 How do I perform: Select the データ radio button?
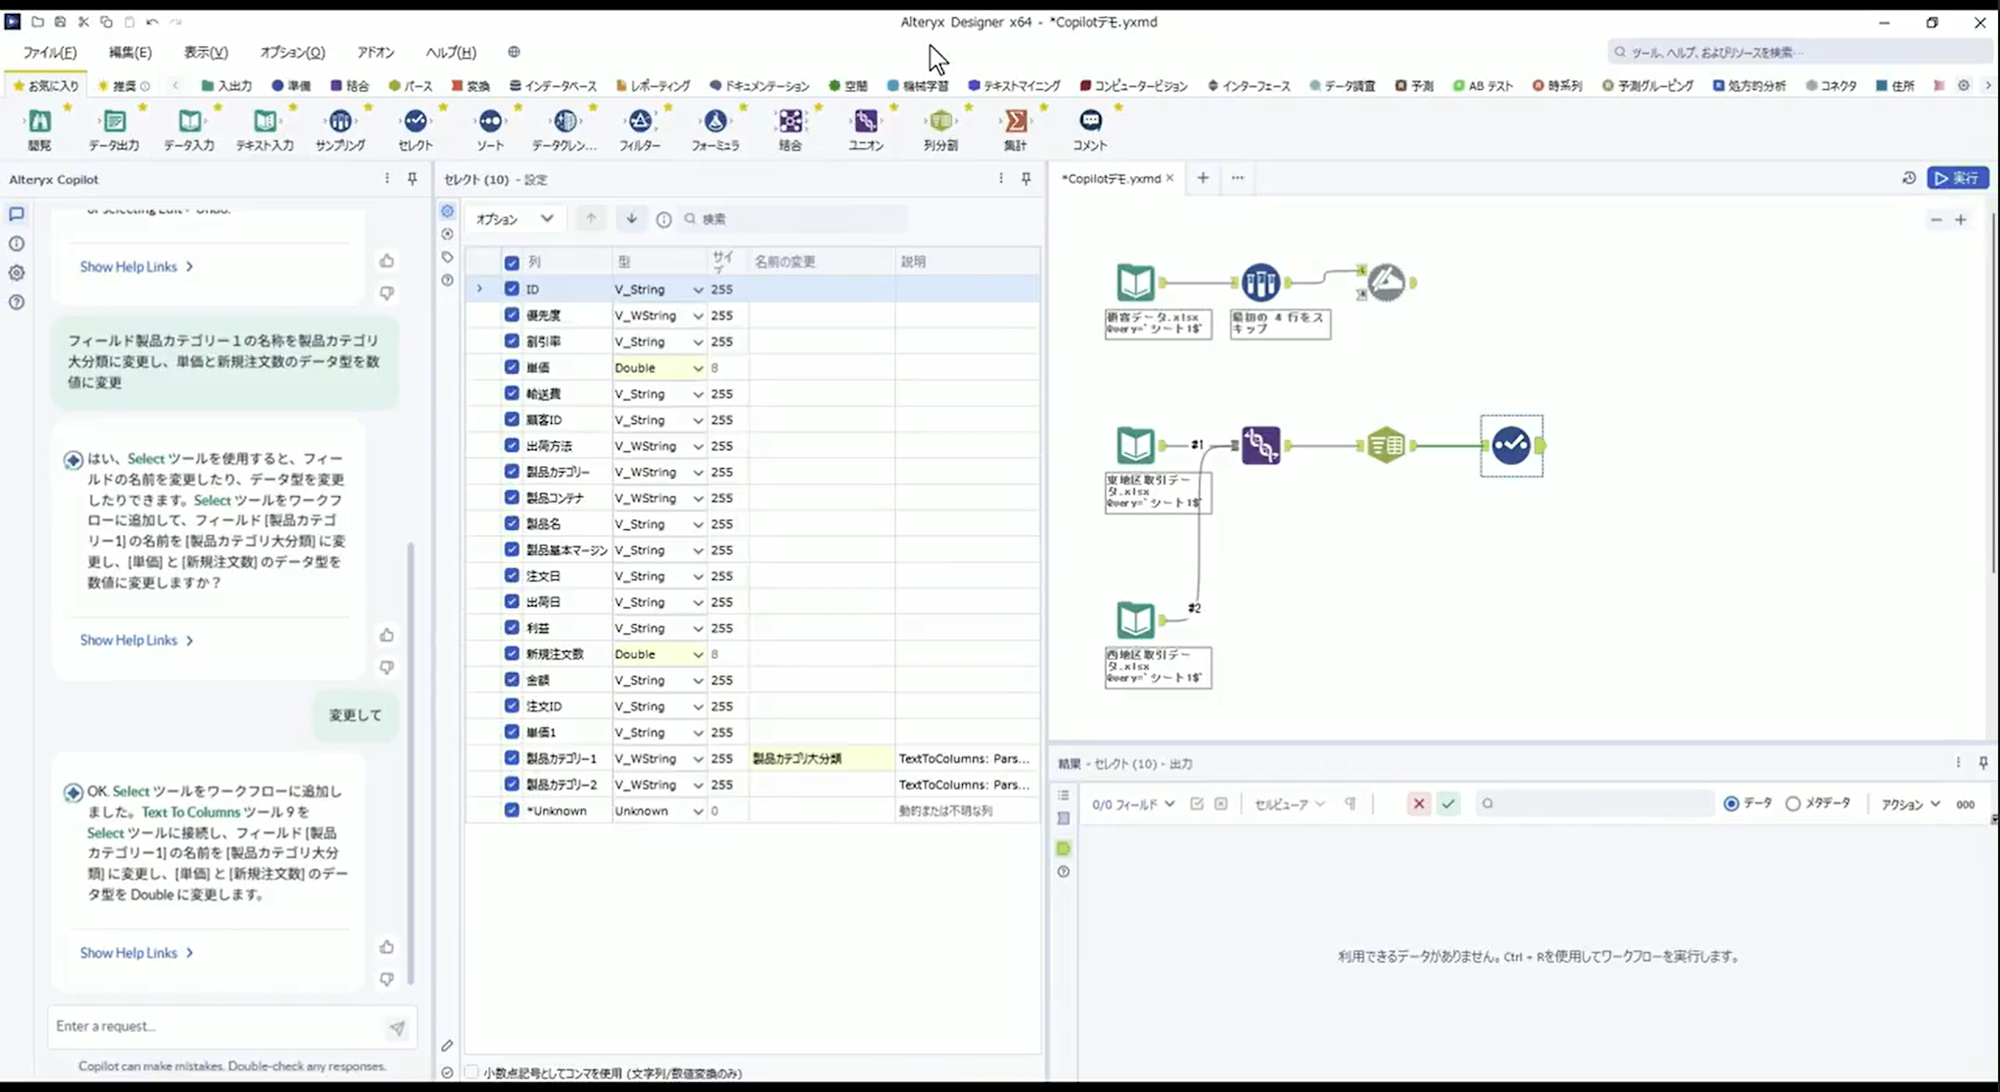point(1731,804)
